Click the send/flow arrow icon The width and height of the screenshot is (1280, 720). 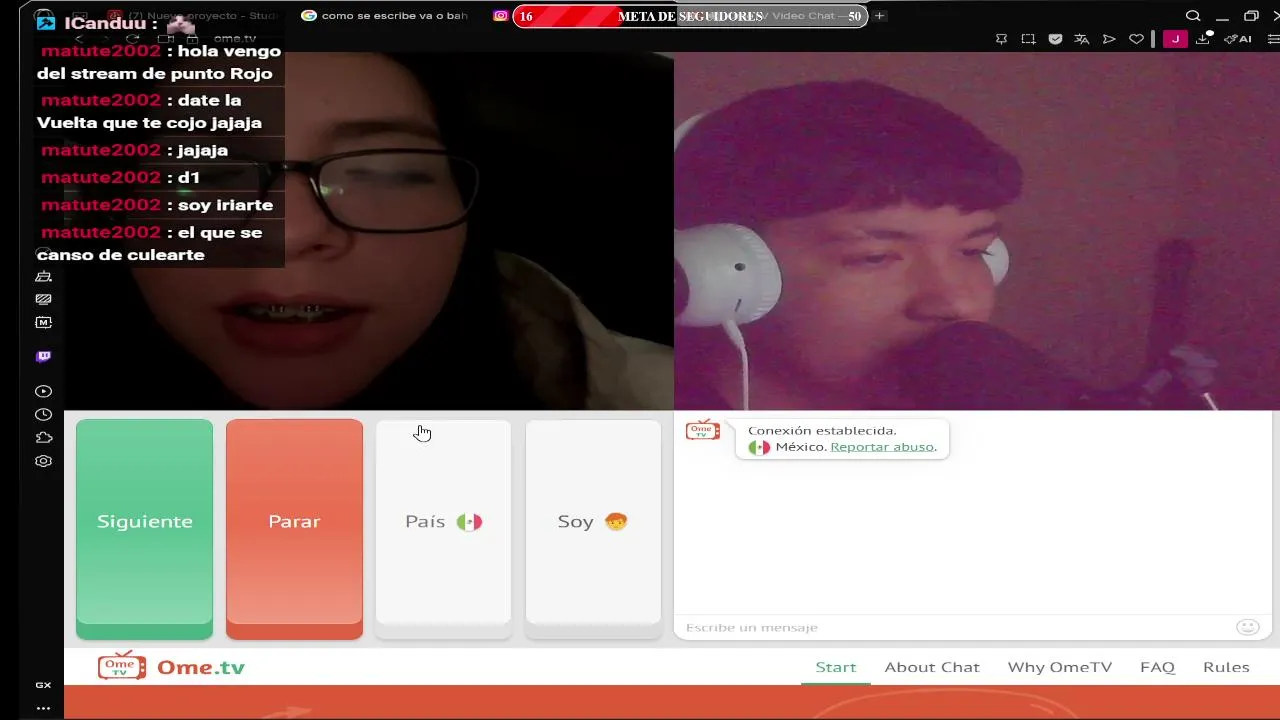pos(1109,39)
